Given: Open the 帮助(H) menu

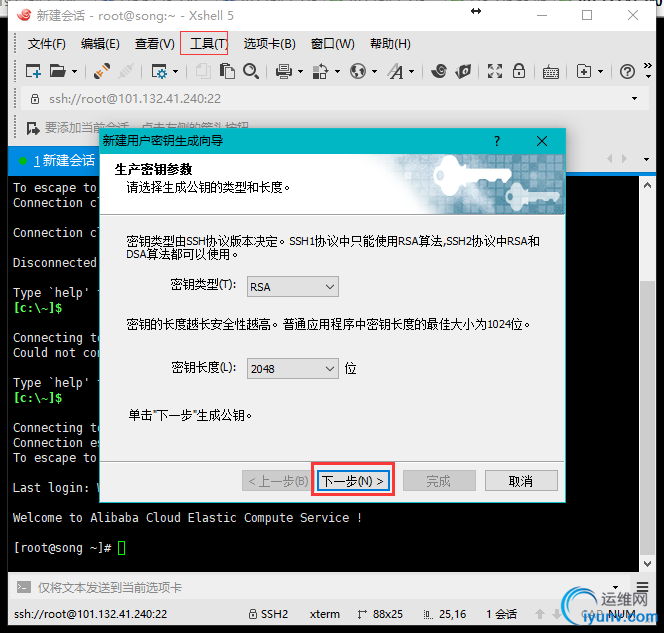Looking at the screenshot, I should click(x=390, y=44).
